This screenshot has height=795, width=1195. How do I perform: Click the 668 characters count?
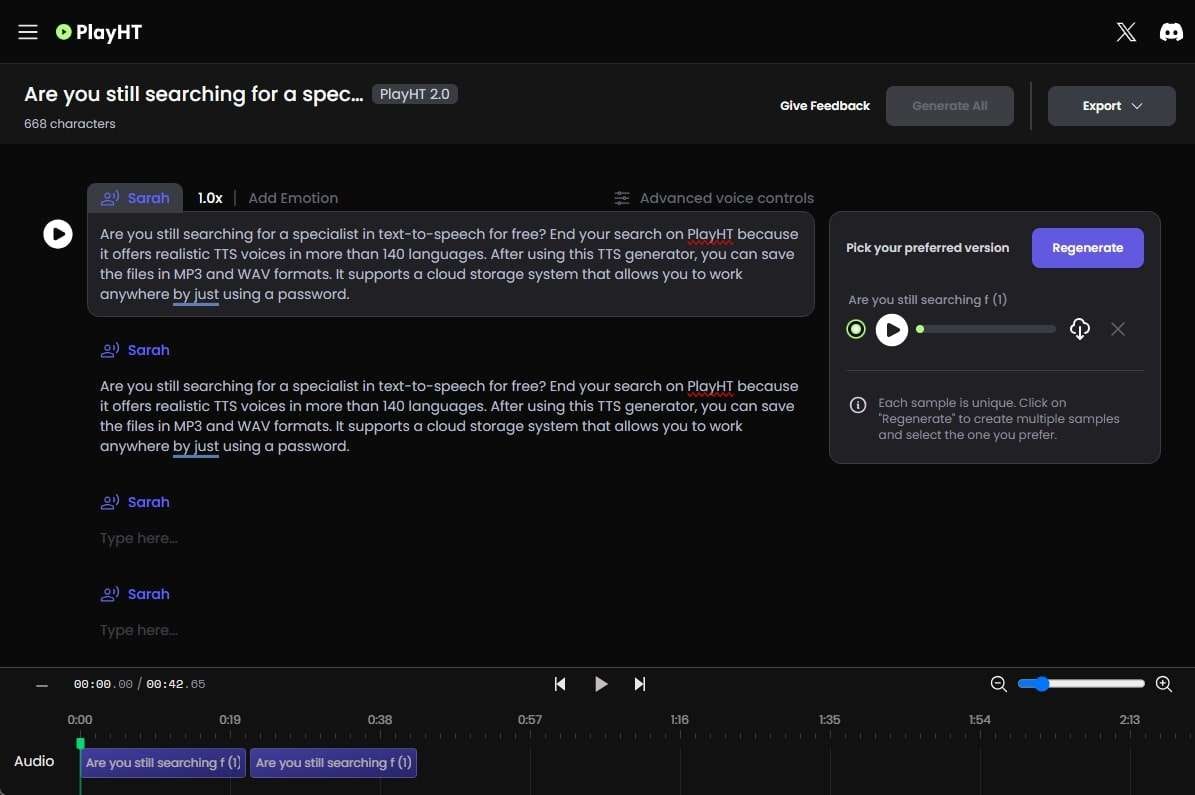pos(69,123)
